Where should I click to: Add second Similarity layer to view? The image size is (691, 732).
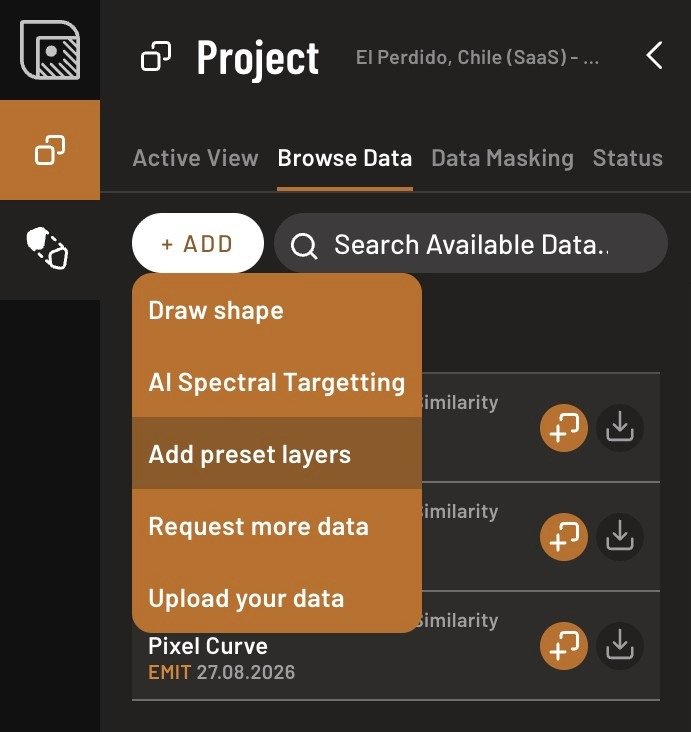564,537
